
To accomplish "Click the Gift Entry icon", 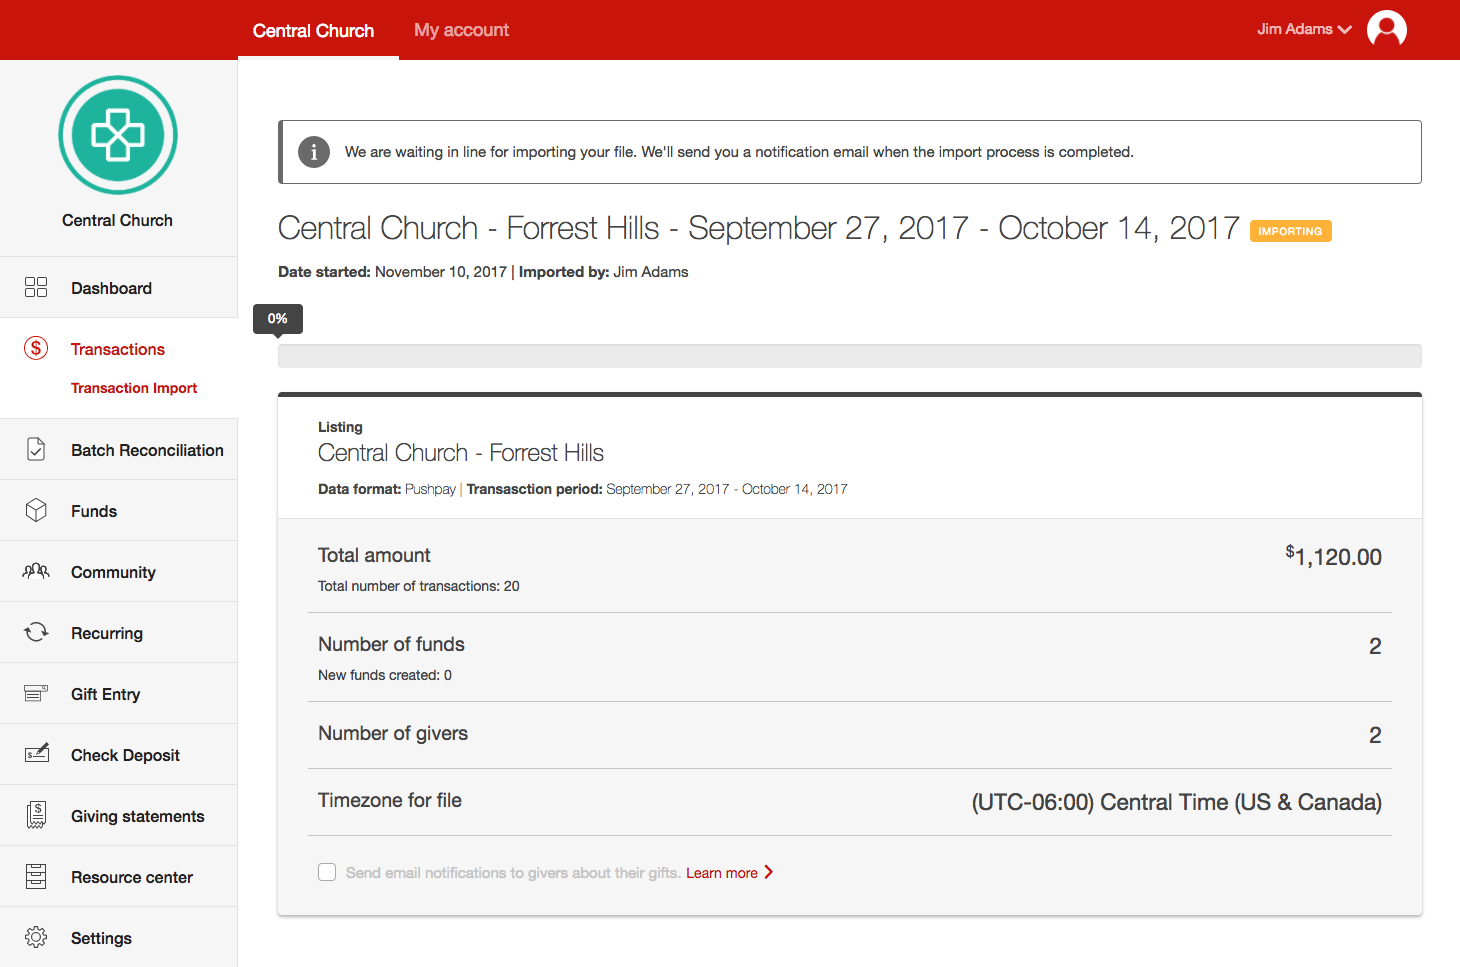I will click(36, 693).
